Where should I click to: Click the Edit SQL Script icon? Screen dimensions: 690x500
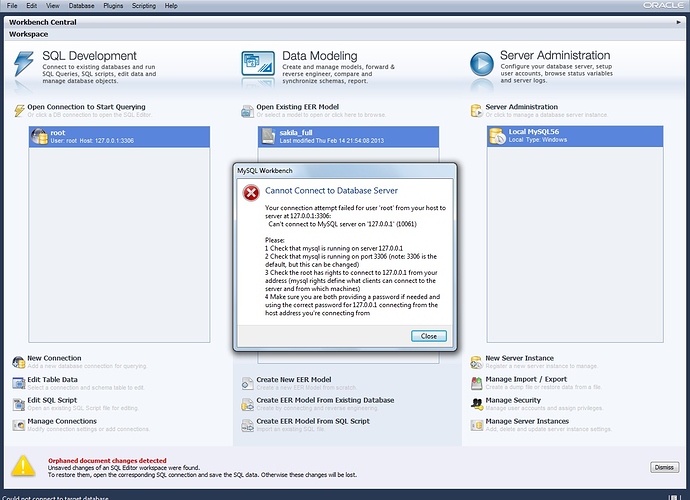tap(18, 404)
